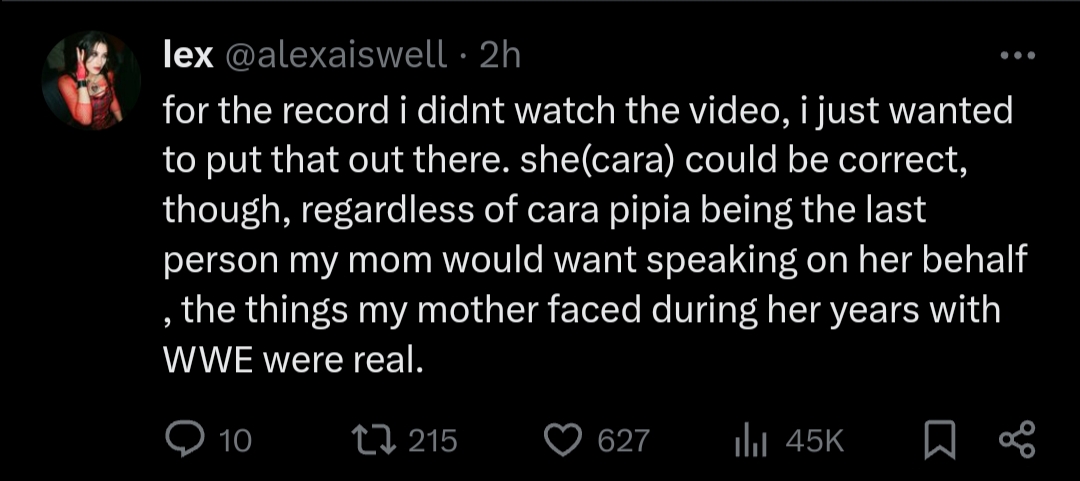
Task: Like the tweet with the heart icon
Action: pyautogui.click(x=567, y=438)
